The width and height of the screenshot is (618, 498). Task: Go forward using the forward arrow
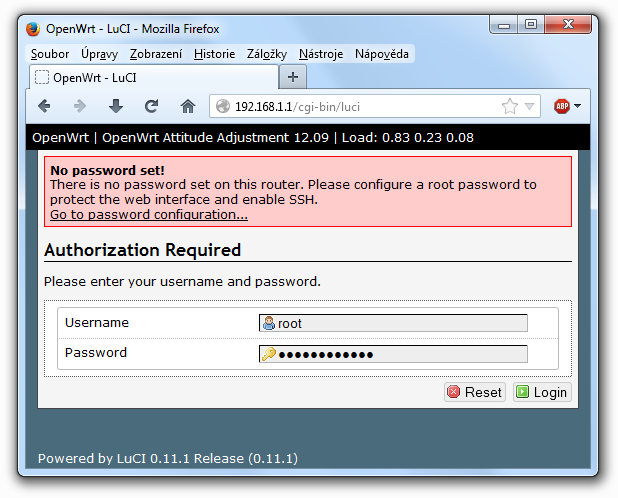pos(80,106)
